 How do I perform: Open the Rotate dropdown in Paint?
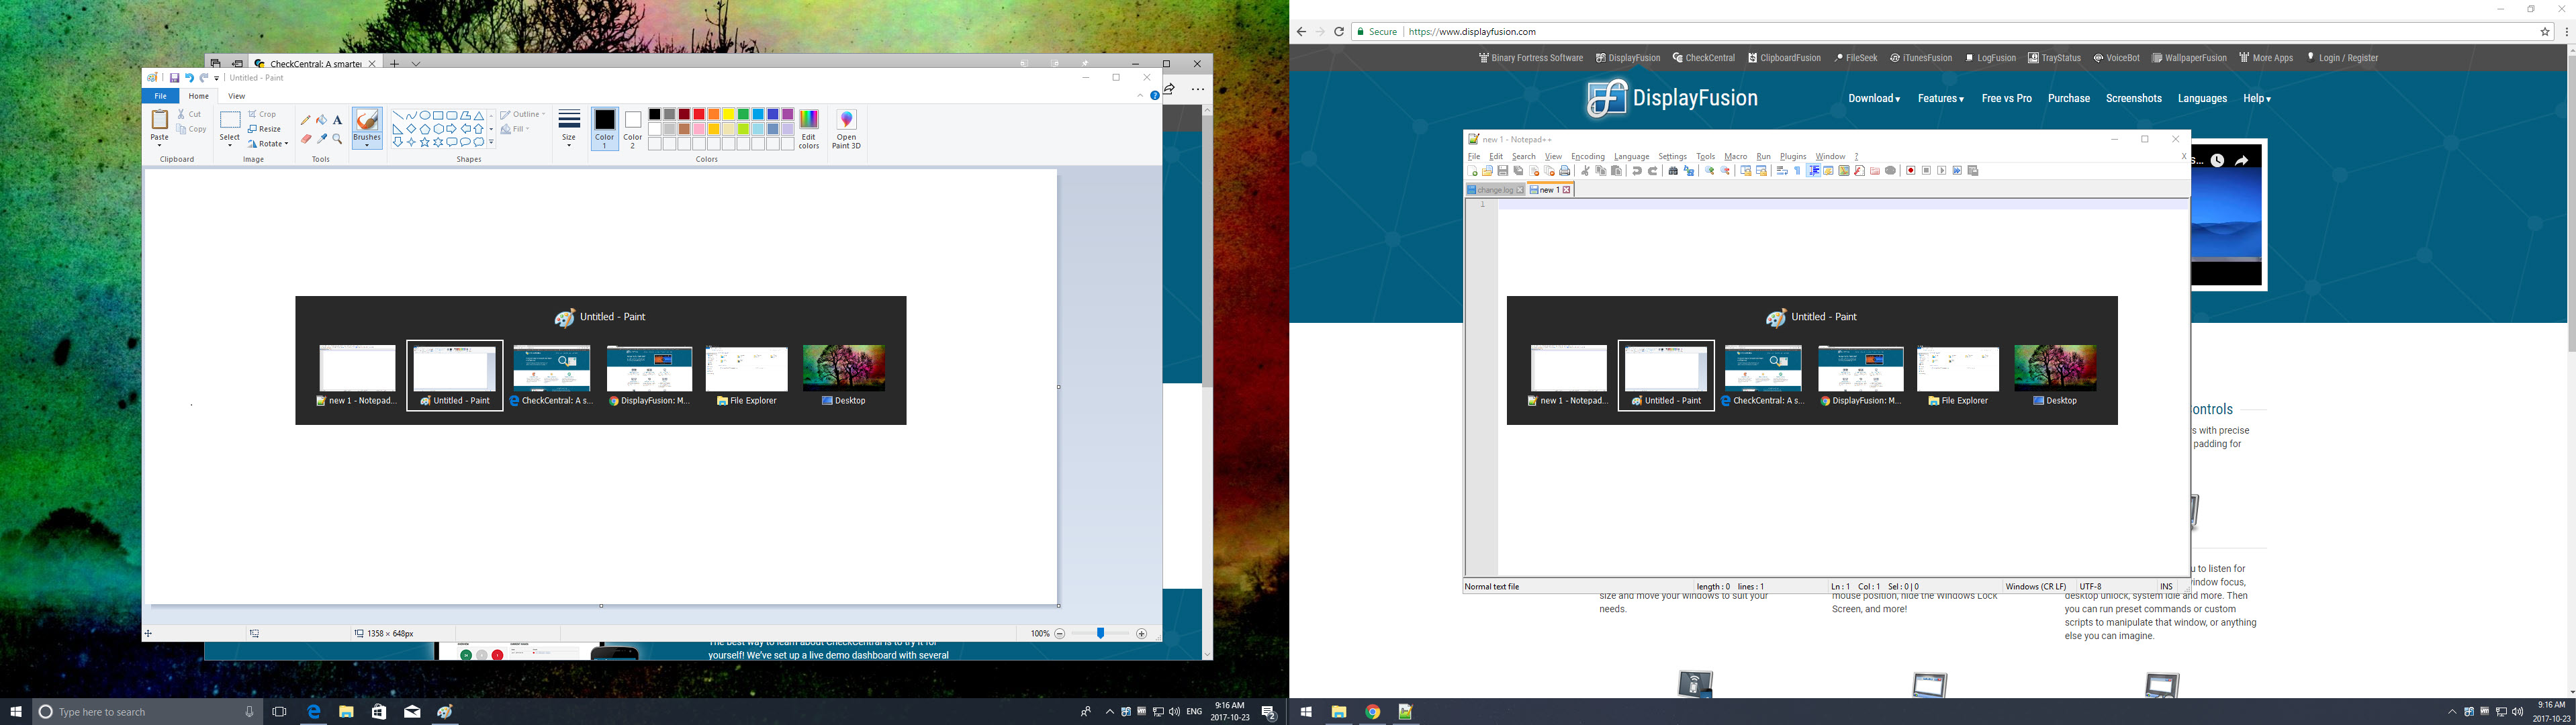(268, 144)
